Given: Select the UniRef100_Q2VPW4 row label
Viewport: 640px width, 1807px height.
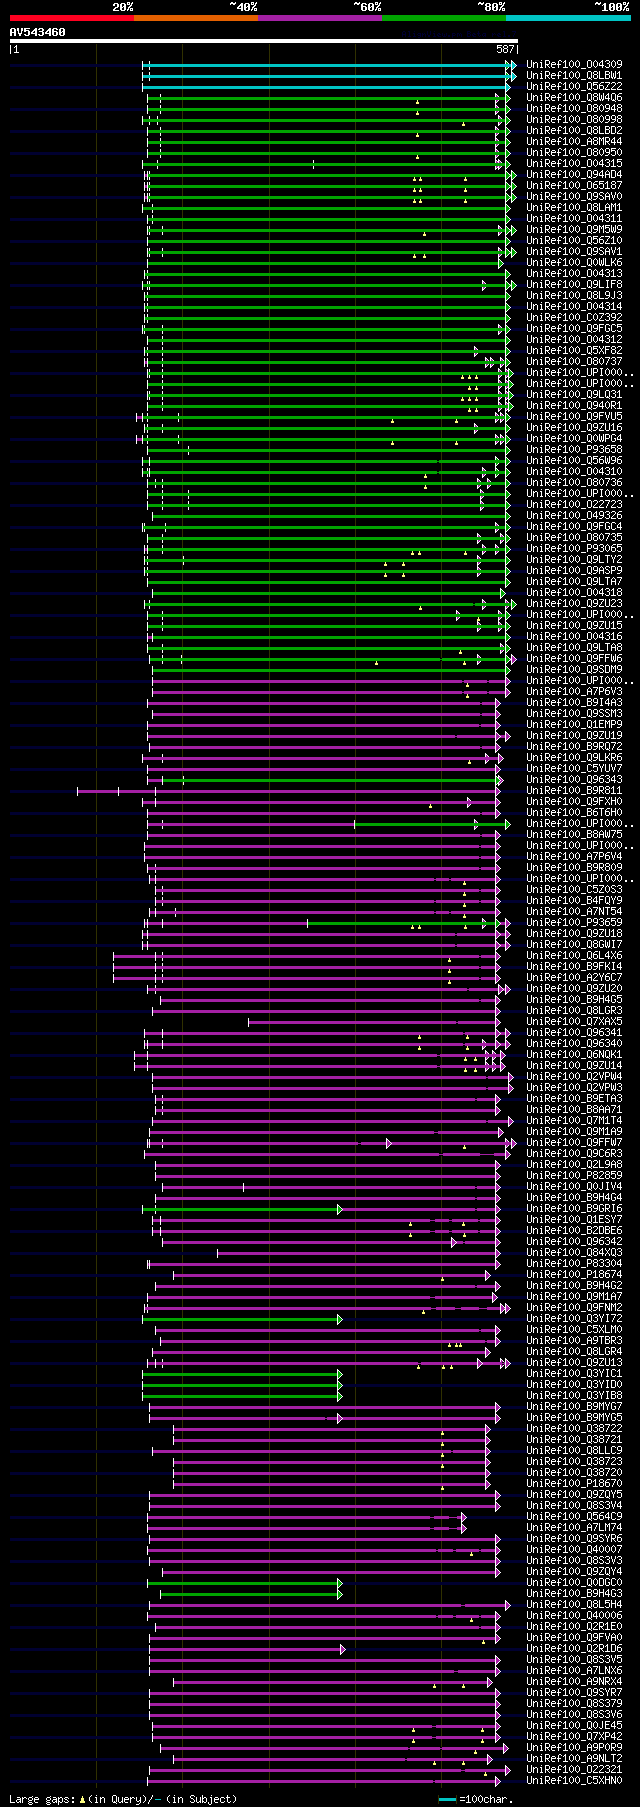Looking at the screenshot, I should [574, 1077].
